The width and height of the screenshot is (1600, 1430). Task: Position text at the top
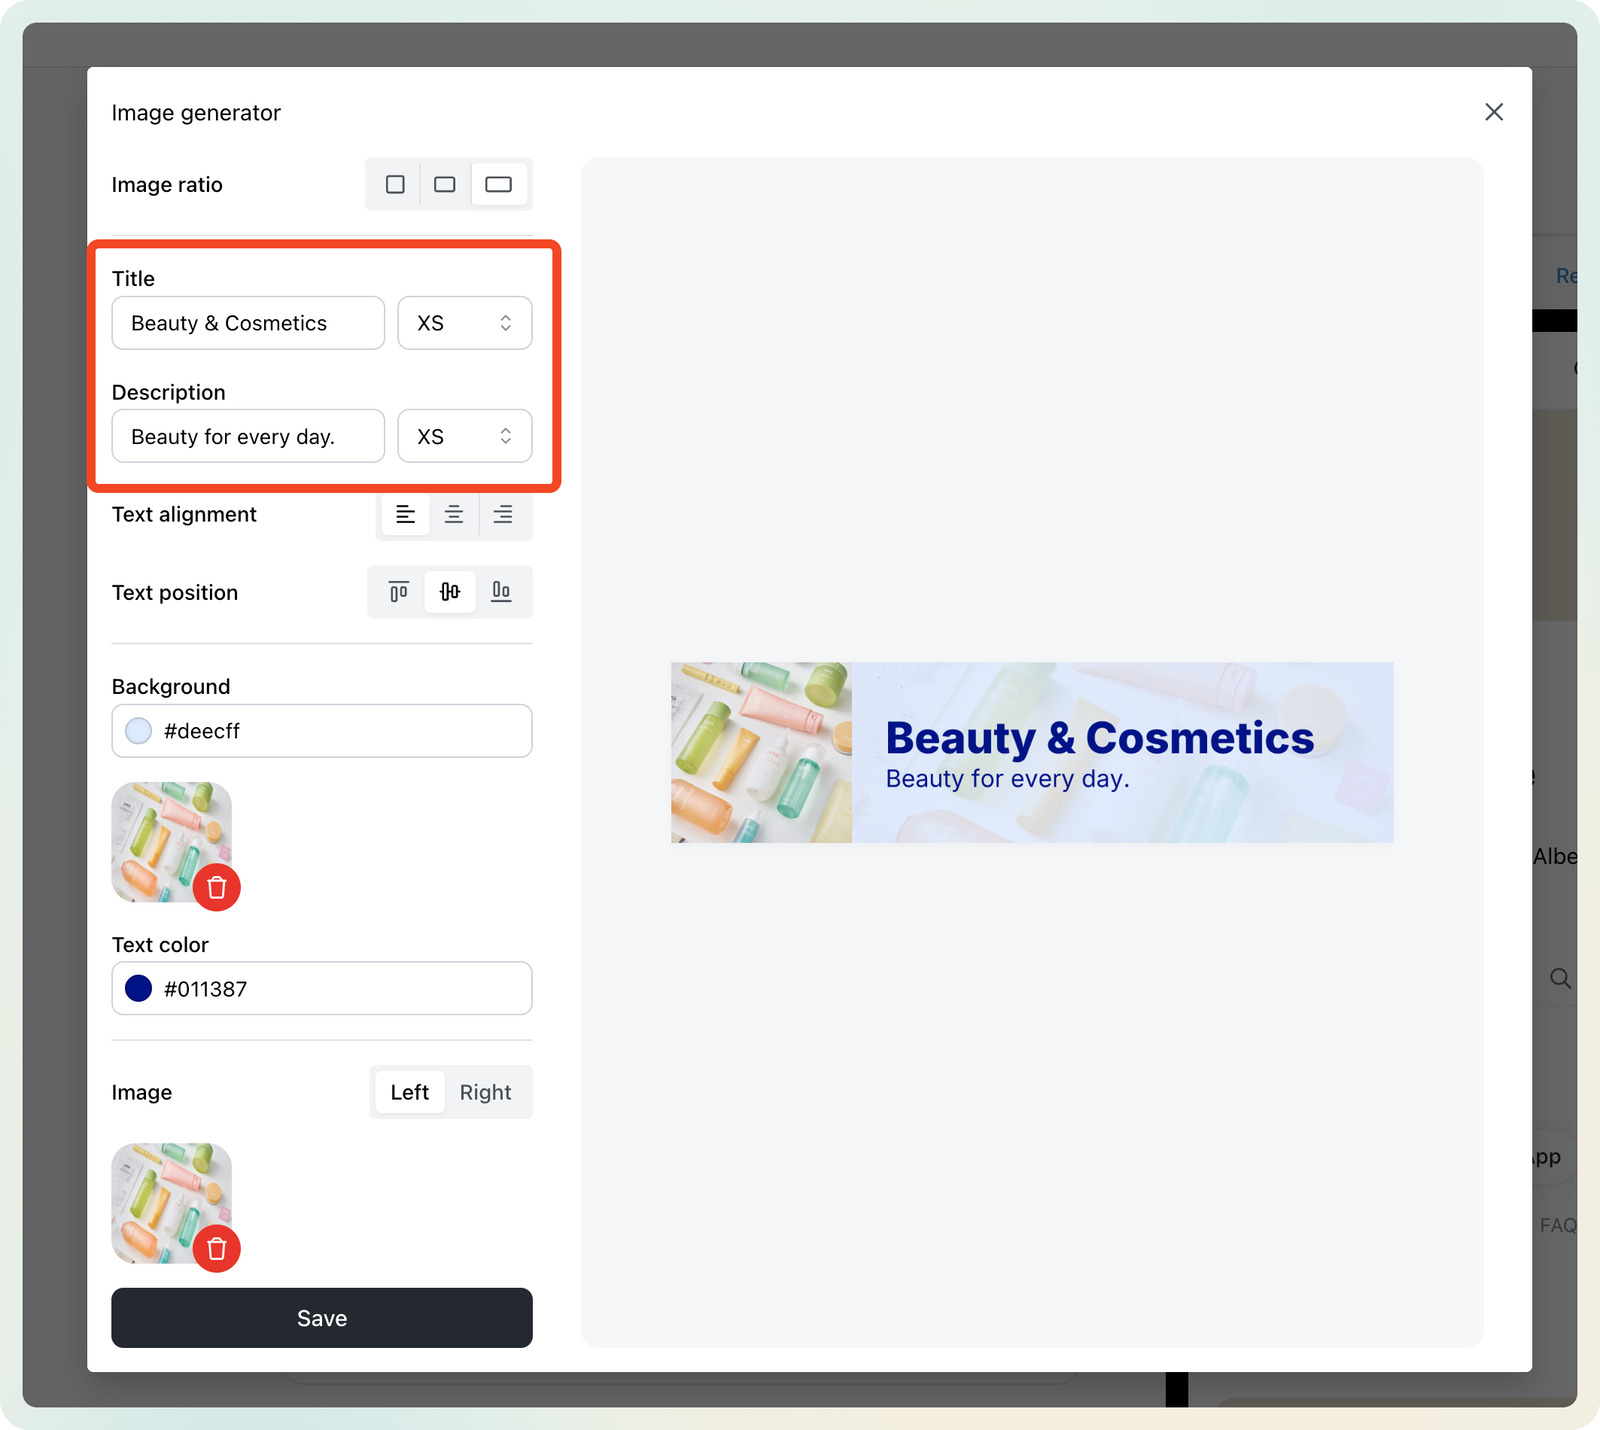(399, 592)
